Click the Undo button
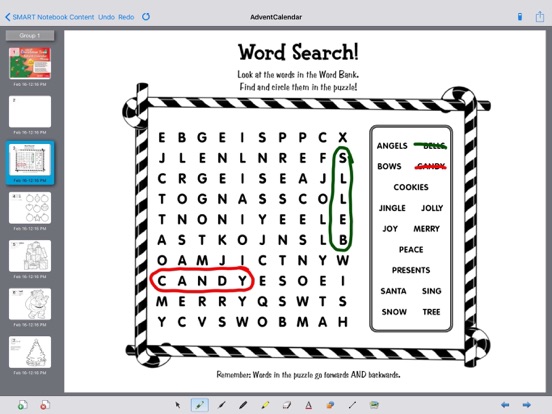The width and height of the screenshot is (552, 414). [x=106, y=17]
